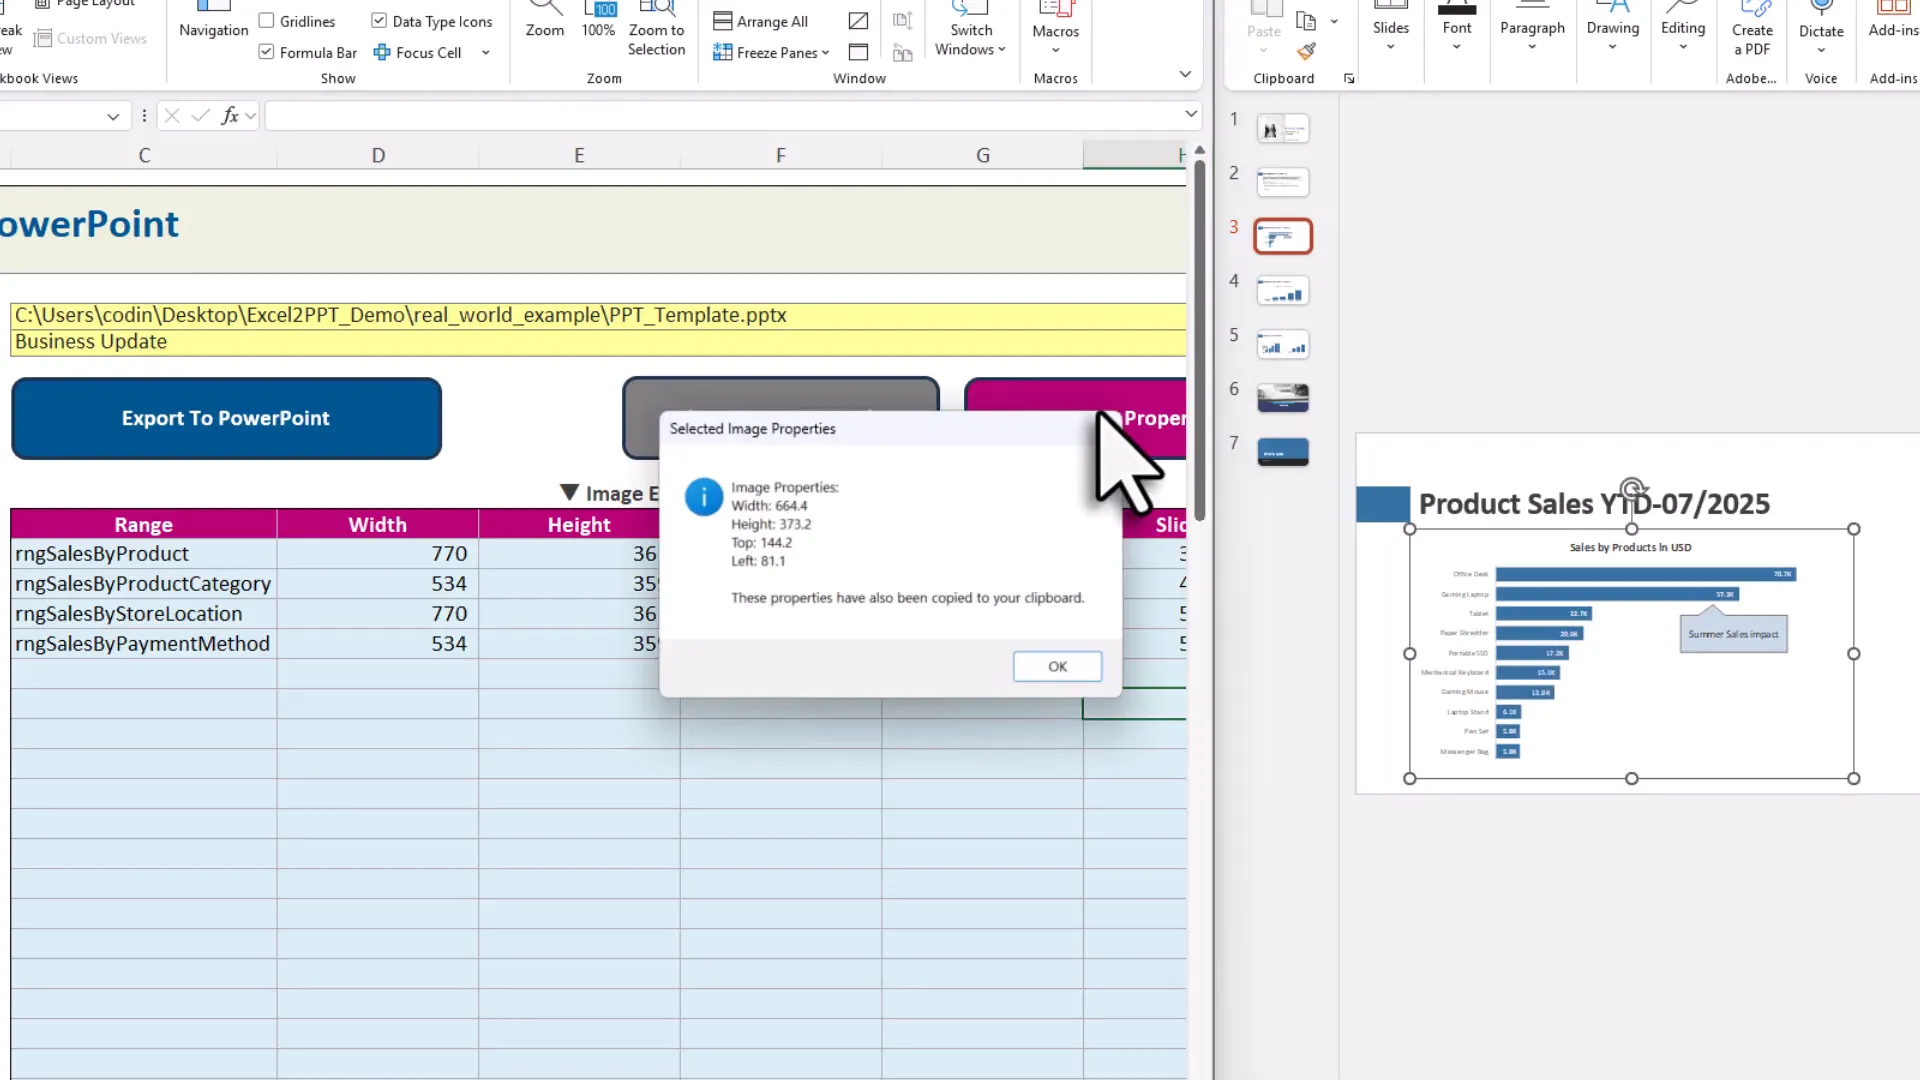Select slide 5 thumbnail in PowerPoint

pyautogui.click(x=1282, y=344)
